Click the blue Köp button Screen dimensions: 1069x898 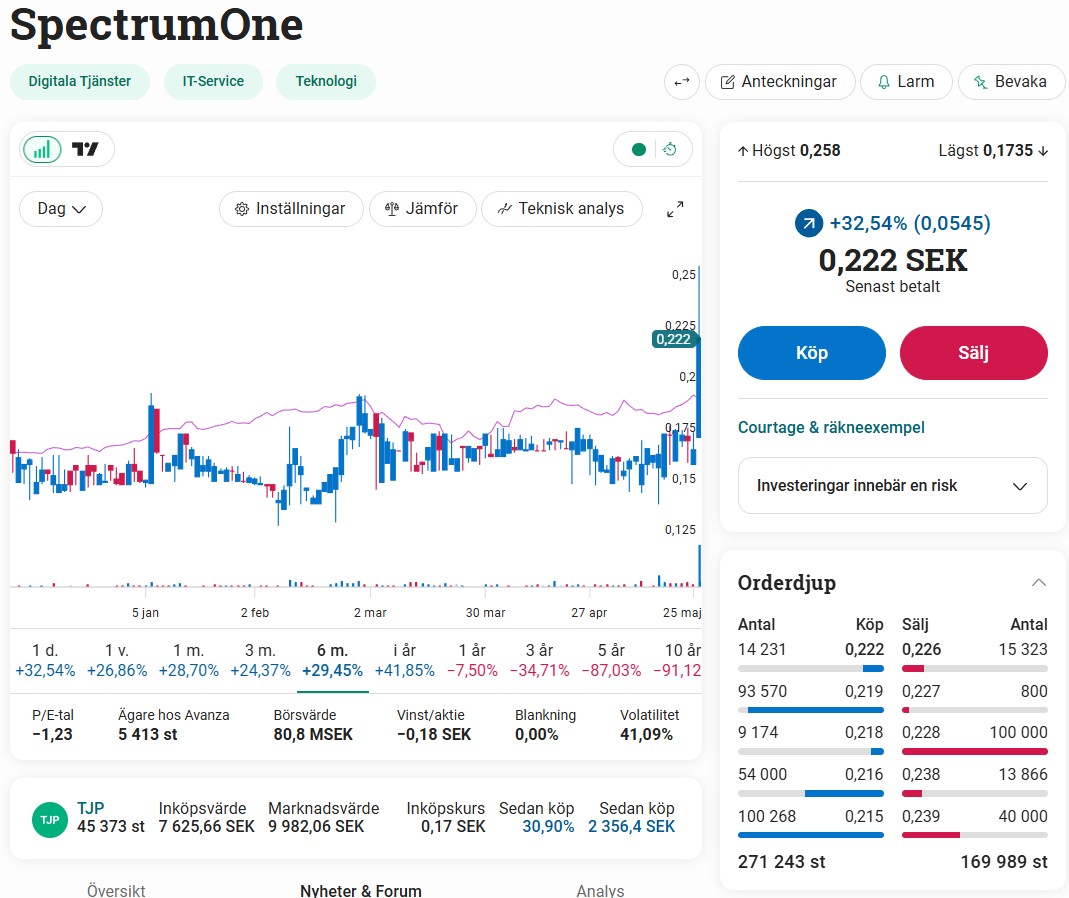tap(812, 353)
